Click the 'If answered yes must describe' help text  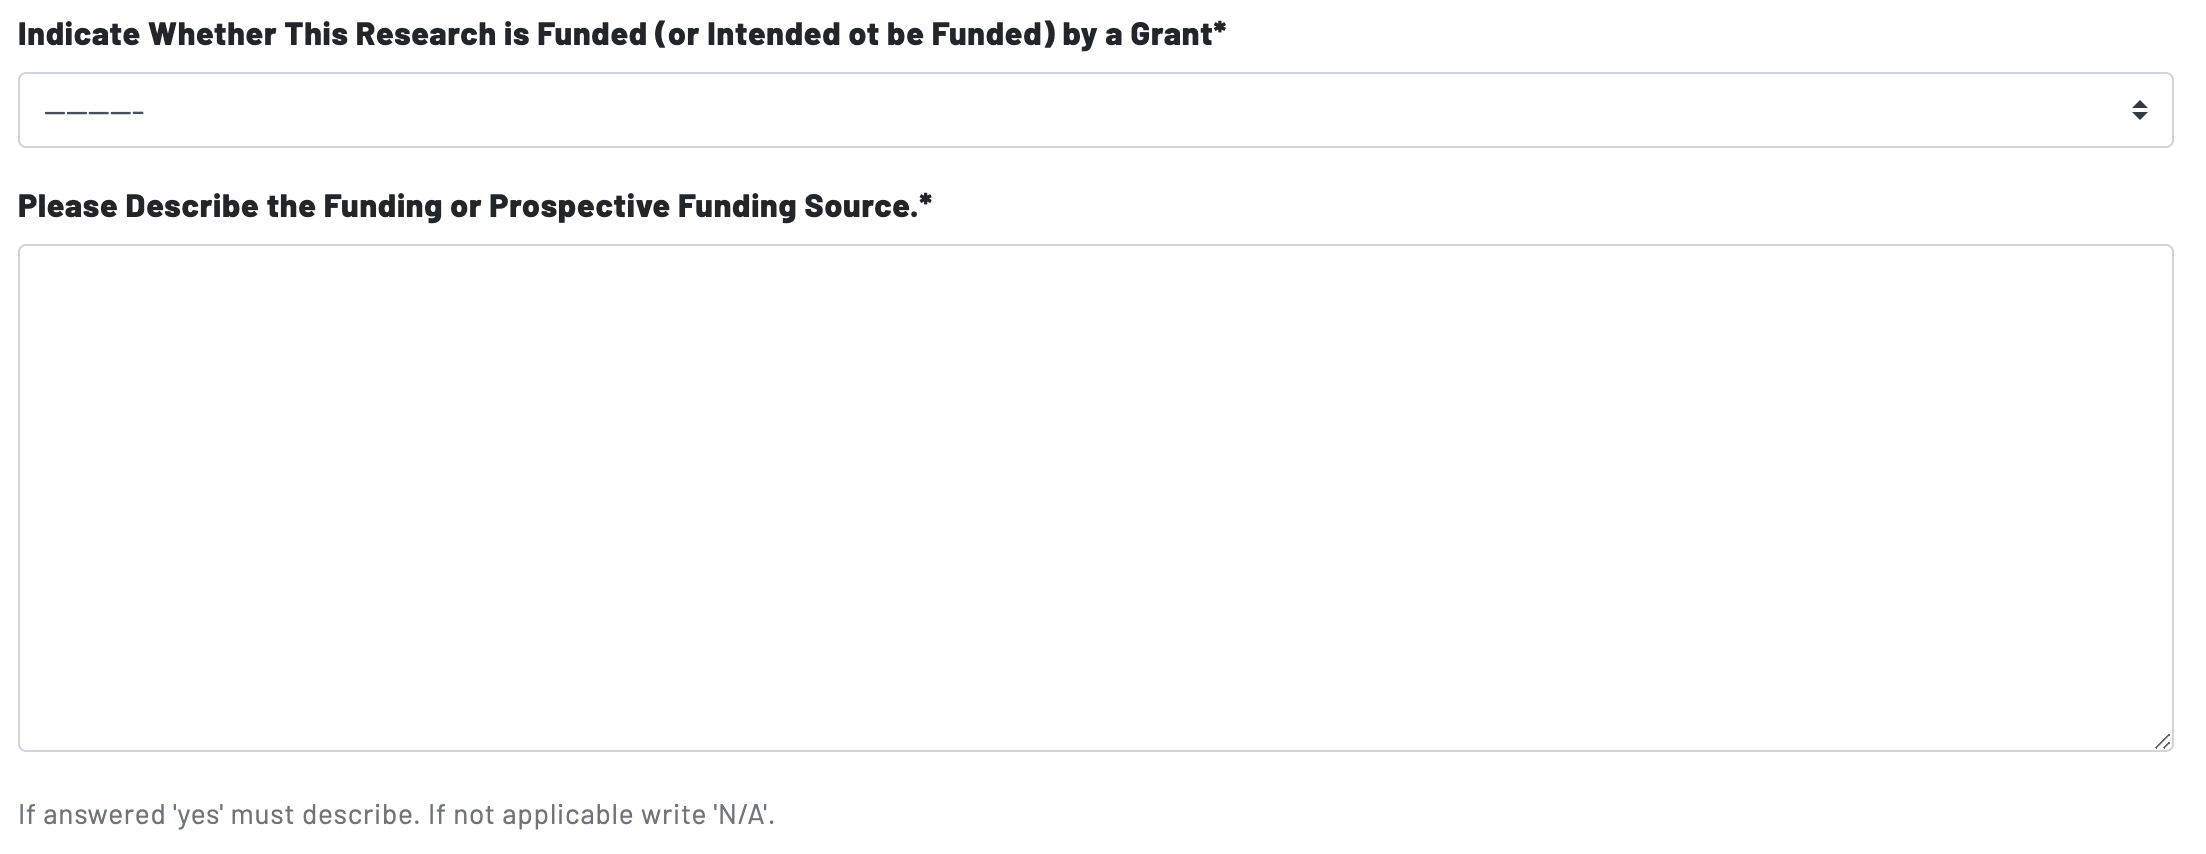pyautogui.click(x=218, y=815)
